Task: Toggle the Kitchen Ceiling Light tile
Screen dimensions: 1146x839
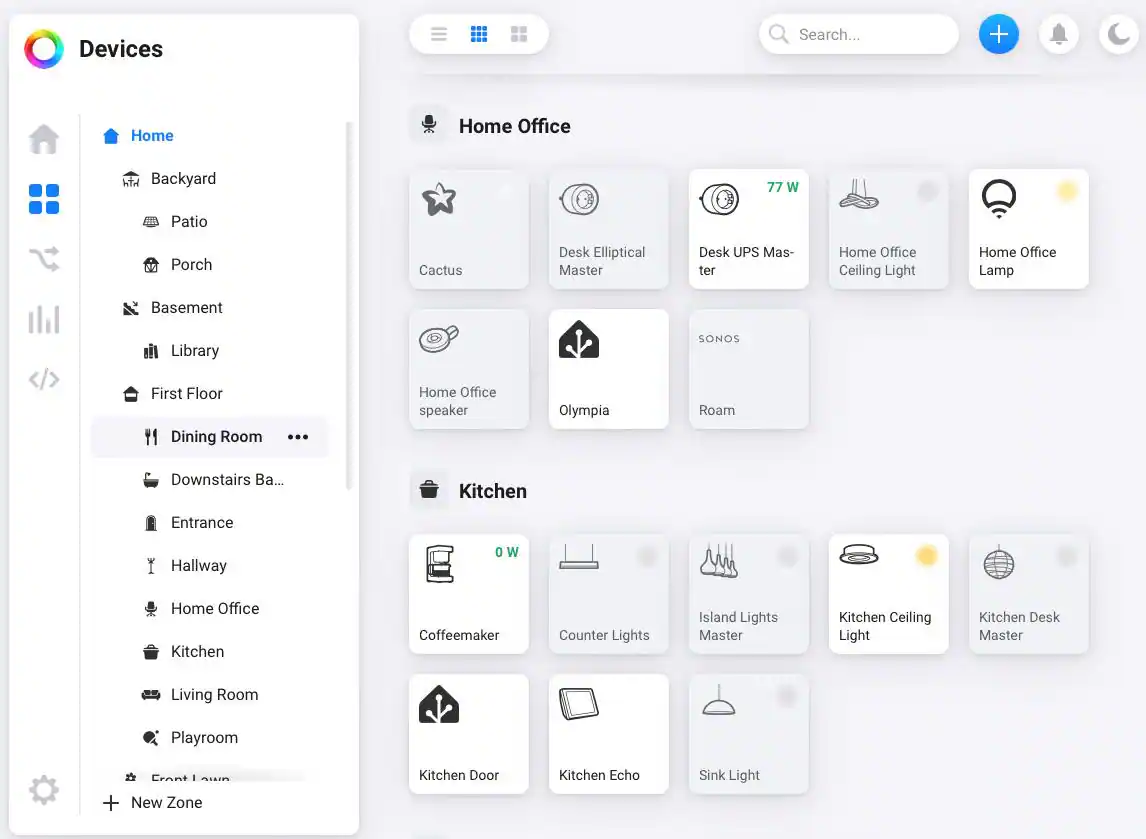Action: pyautogui.click(x=888, y=594)
